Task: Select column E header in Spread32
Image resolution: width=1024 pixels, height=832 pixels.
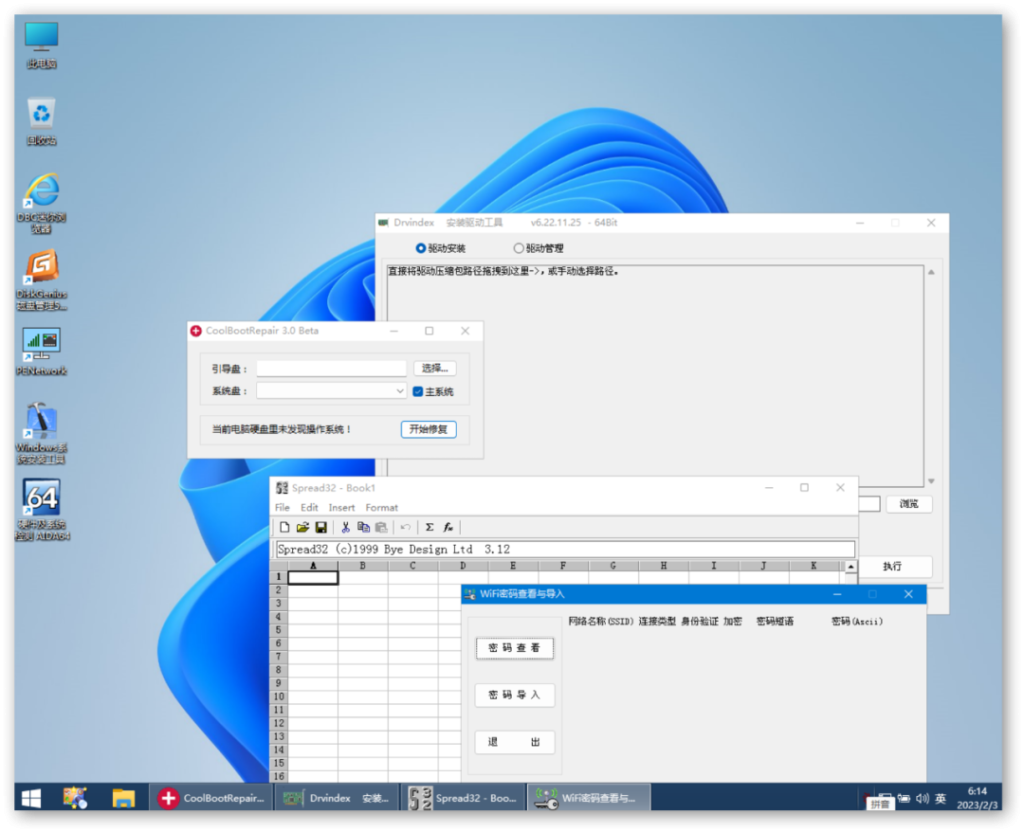Action: [x=513, y=566]
